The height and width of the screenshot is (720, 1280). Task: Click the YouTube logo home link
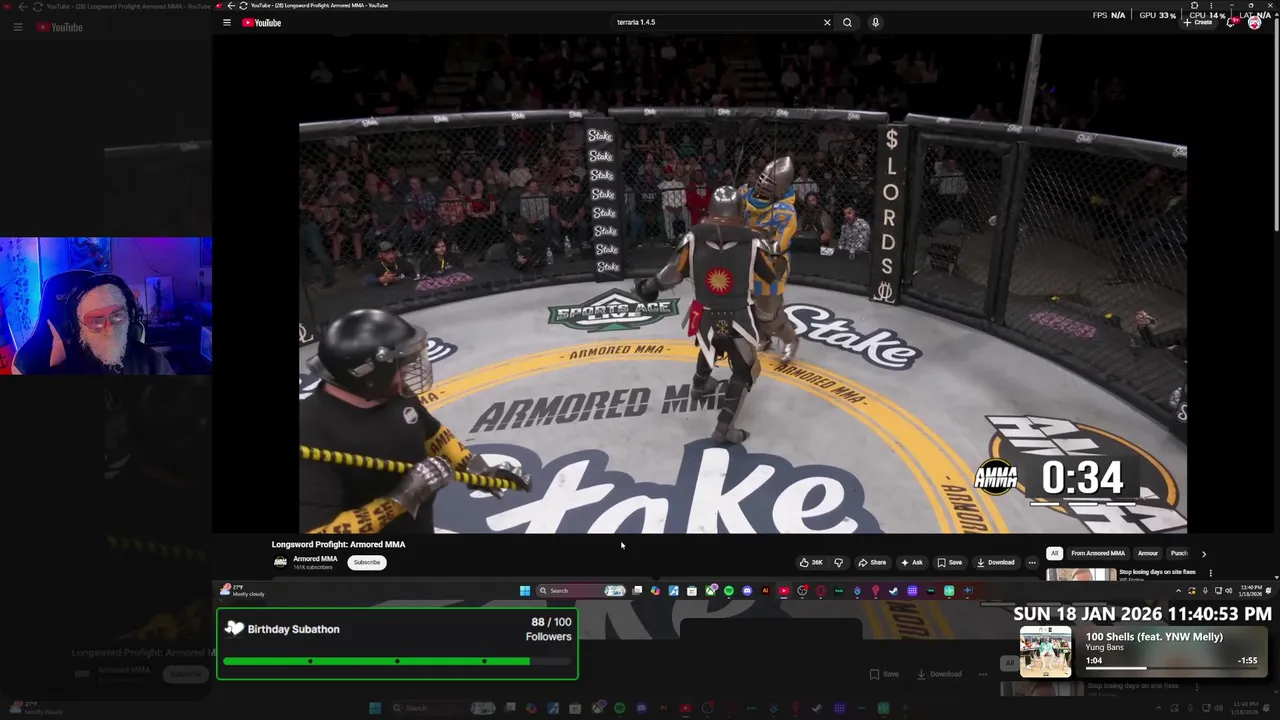[262, 22]
